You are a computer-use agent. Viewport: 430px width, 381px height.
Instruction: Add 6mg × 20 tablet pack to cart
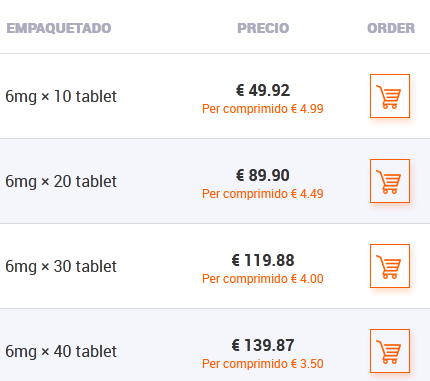tap(390, 181)
